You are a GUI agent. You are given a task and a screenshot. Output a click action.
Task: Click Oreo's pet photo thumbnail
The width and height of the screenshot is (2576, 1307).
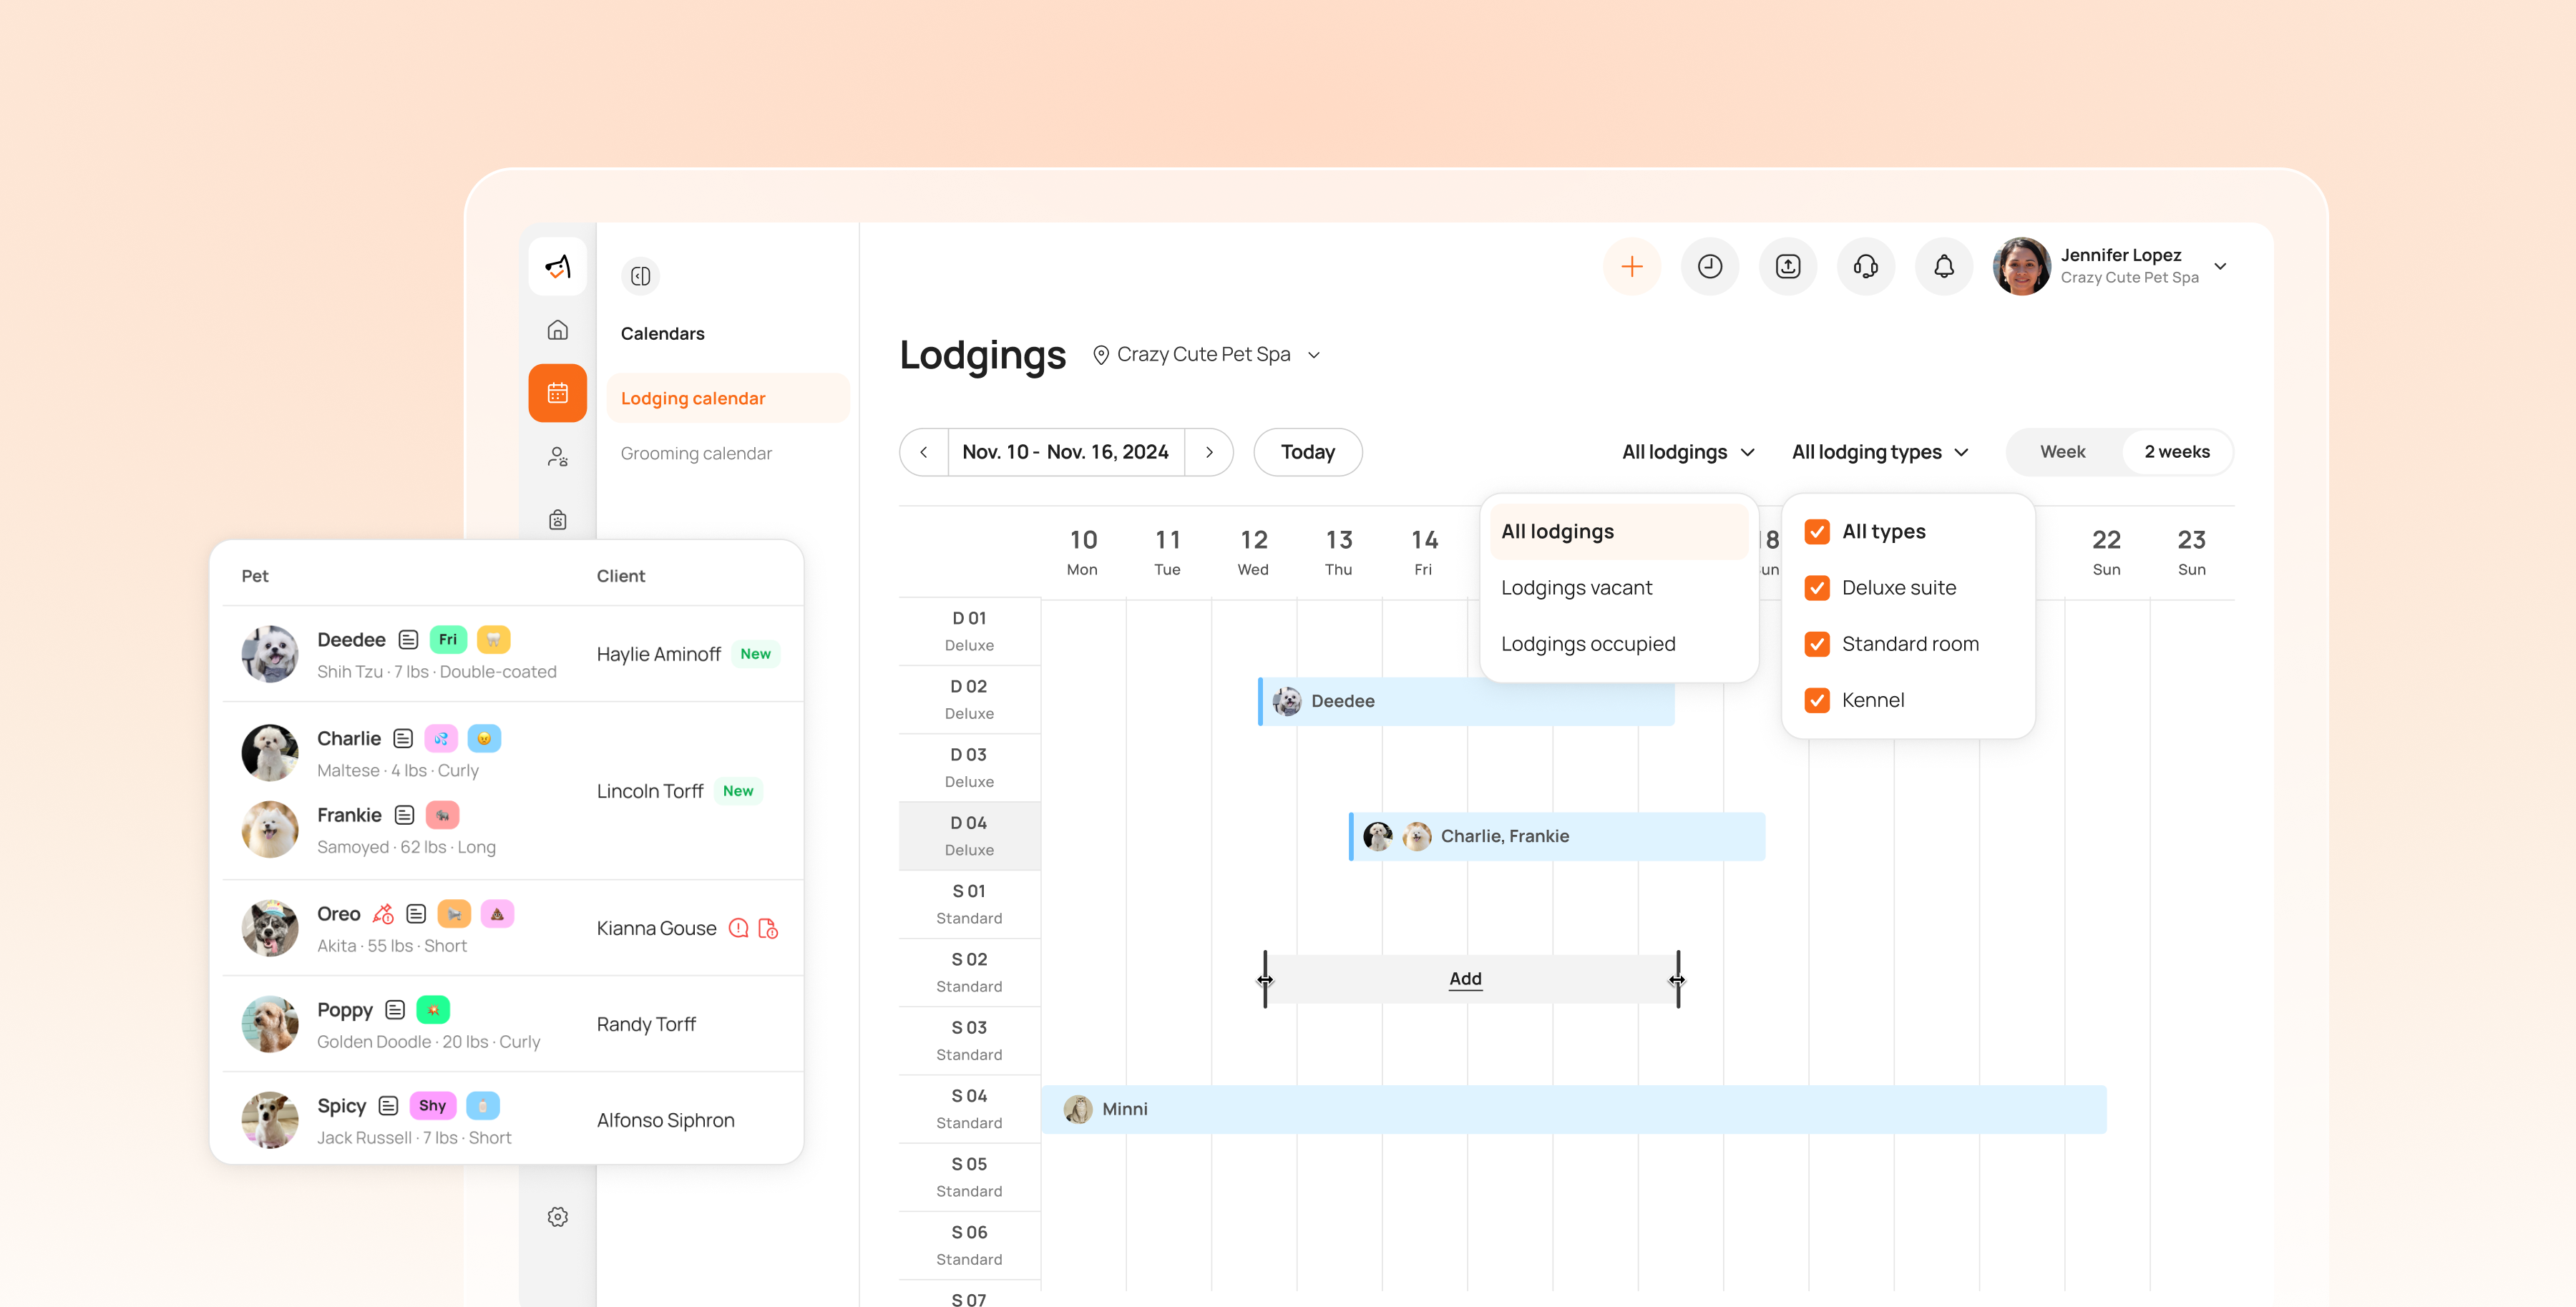pos(270,928)
